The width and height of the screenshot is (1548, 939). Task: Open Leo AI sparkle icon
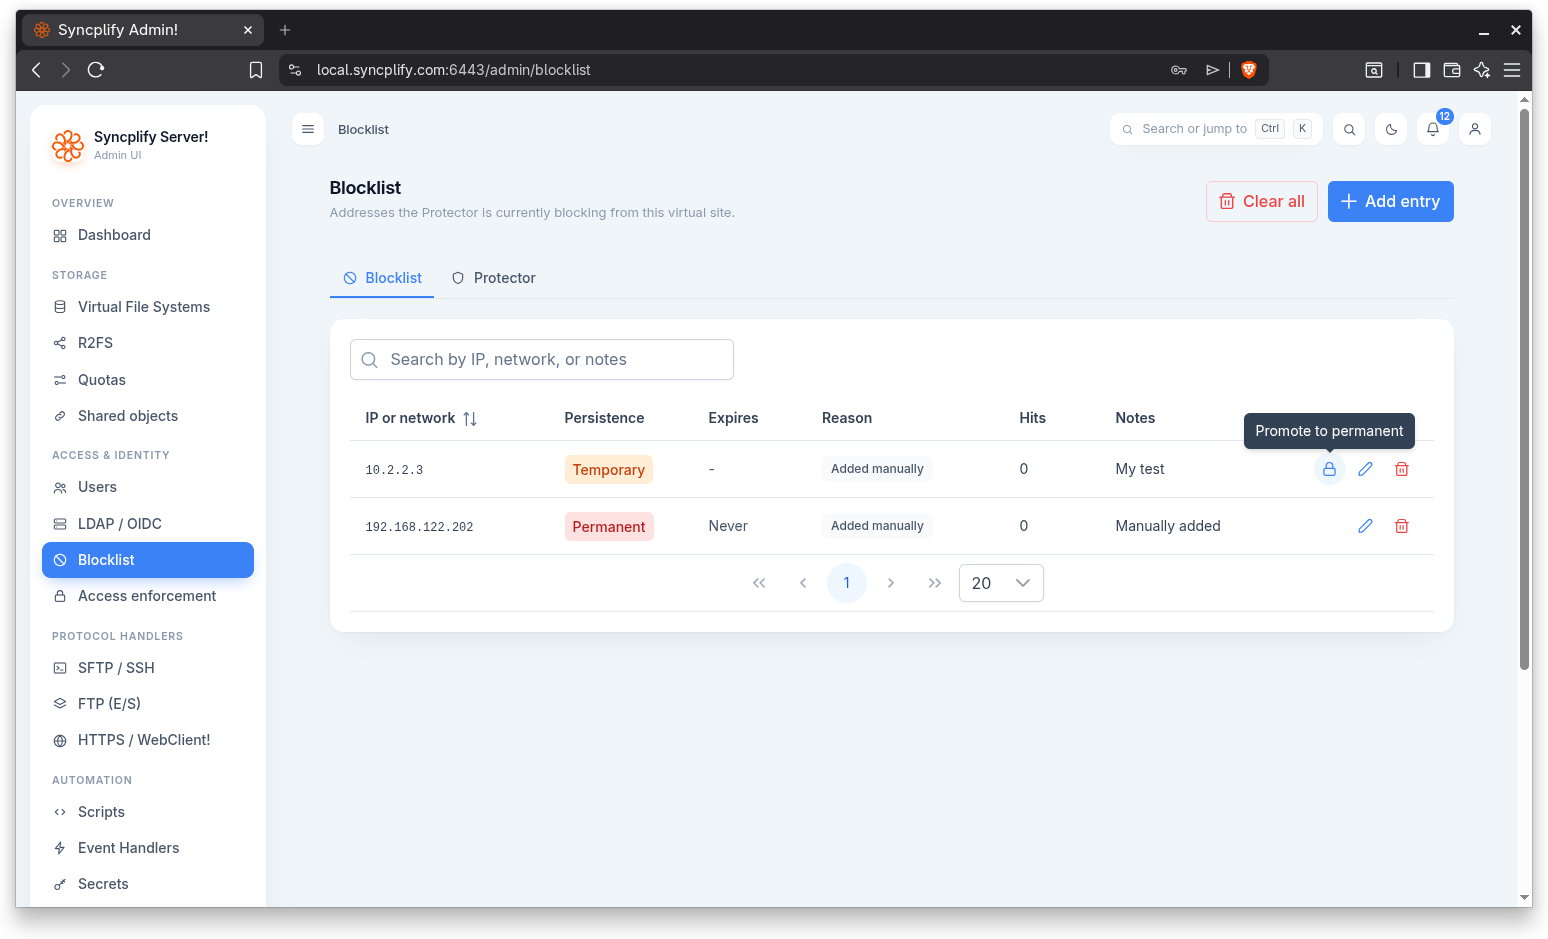click(x=1482, y=70)
